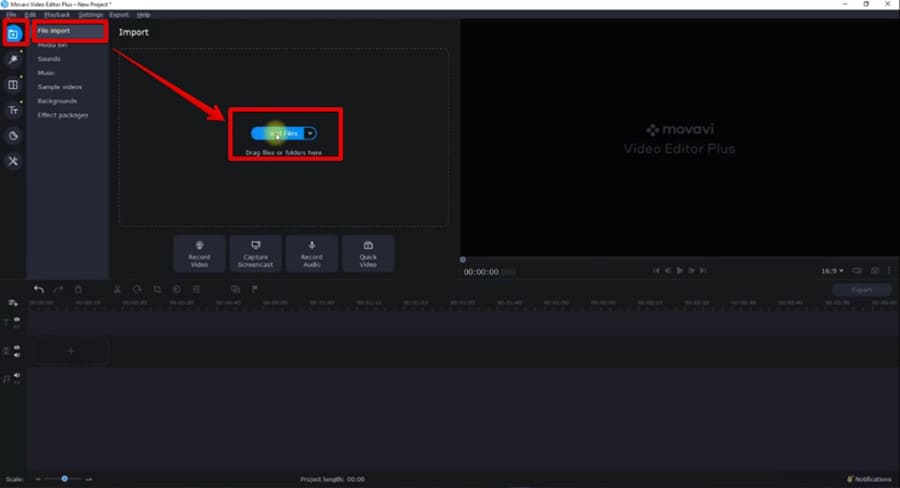The width and height of the screenshot is (900, 488).
Task: Select Sounds category
Action: [49, 59]
